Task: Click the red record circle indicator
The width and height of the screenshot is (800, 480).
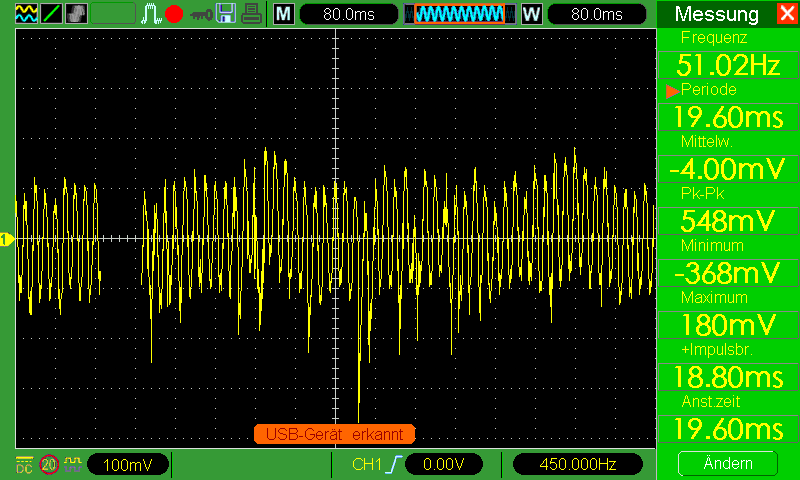Action: pyautogui.click(x=174, y=14)
